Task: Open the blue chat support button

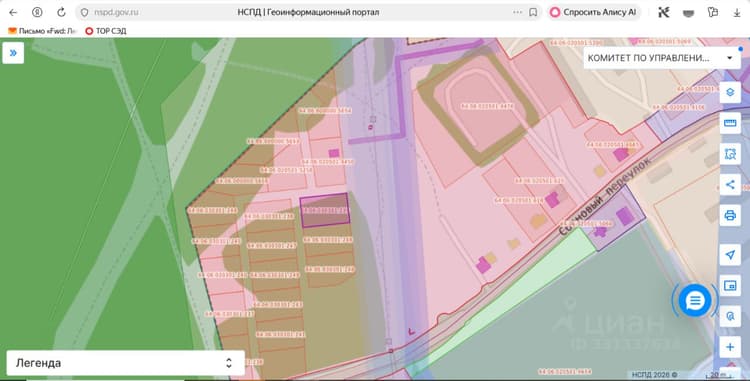Action: (x=695, y=301)
